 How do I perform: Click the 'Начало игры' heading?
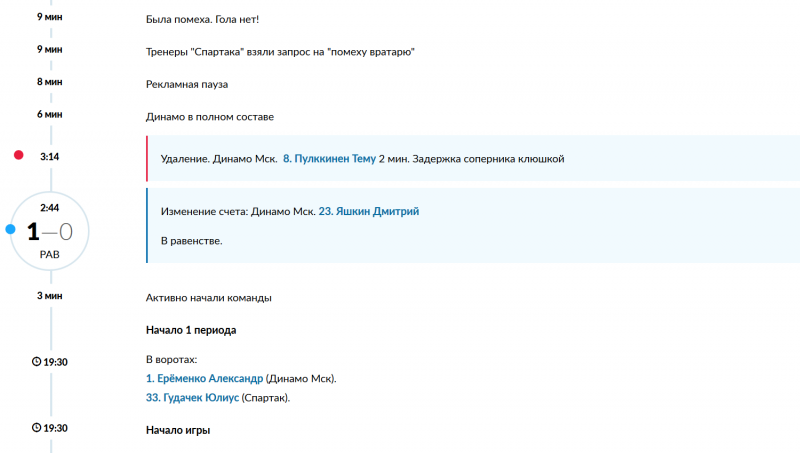pyautogui.click(x=178, y=430)
